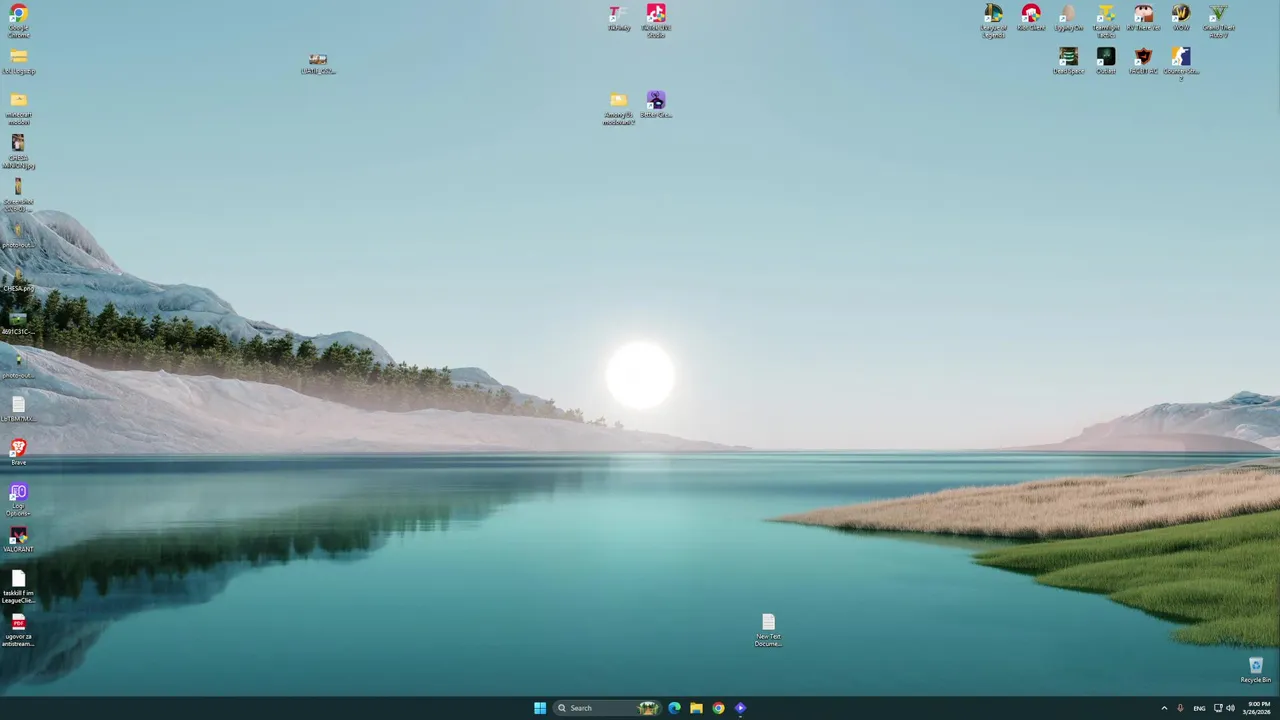1280x720 pixels.
Task: Open the purple app pinned on taskbar
Action: (740, 708)
